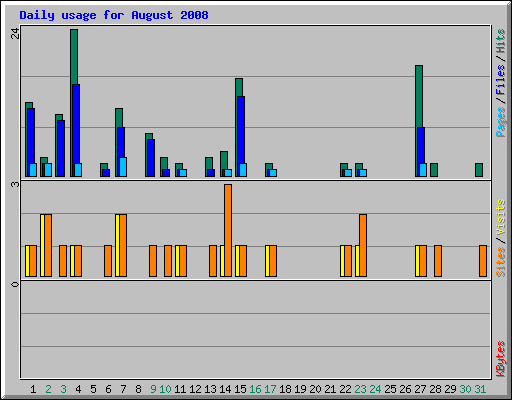
Task: Click the yellow sites bar for day 22
Action: [x=342, y=261]
